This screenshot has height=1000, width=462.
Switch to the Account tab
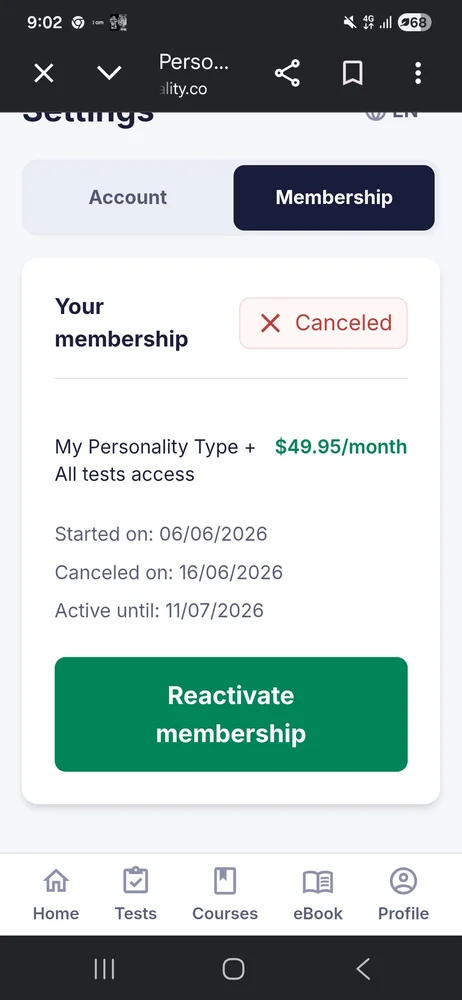click(x=128, y=197)
